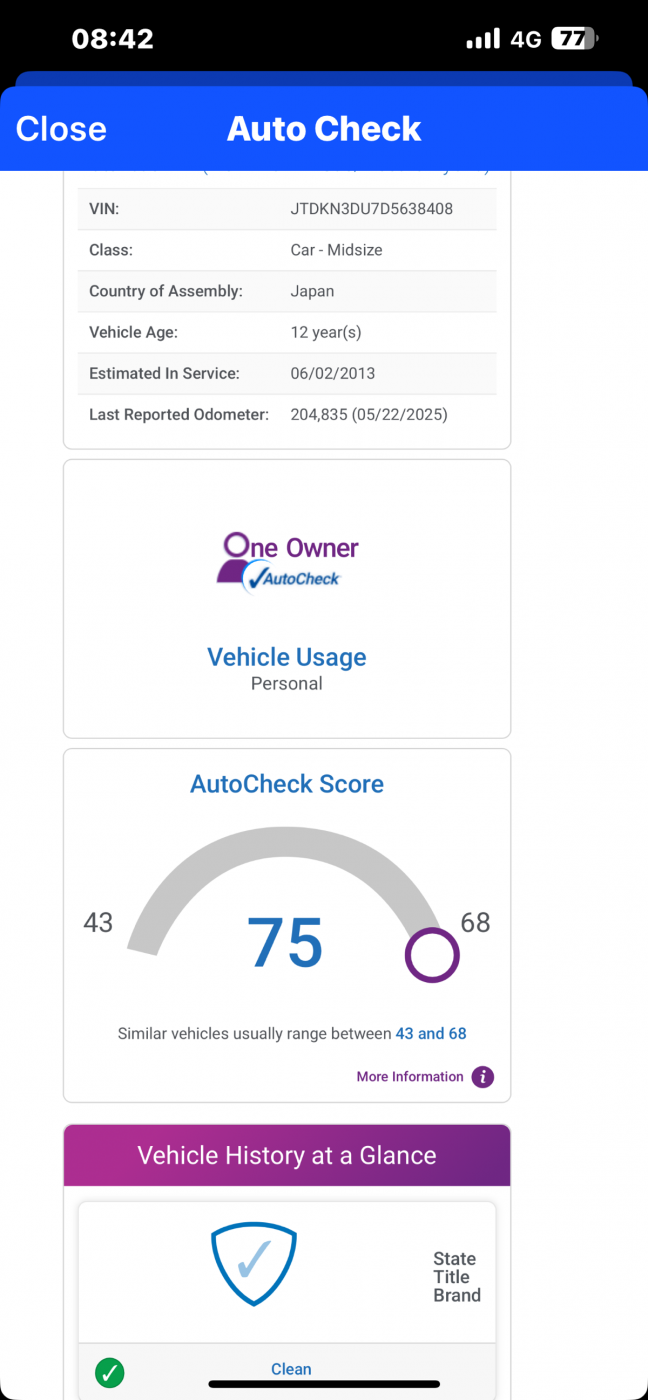Tap the gauge maximum value 68
The image size is (648, 1400).
point(475,922)
